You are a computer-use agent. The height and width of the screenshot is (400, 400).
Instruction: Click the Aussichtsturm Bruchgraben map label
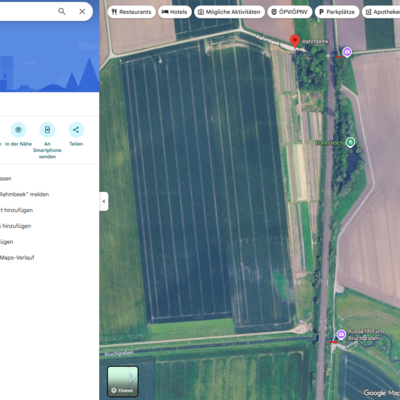365,335
